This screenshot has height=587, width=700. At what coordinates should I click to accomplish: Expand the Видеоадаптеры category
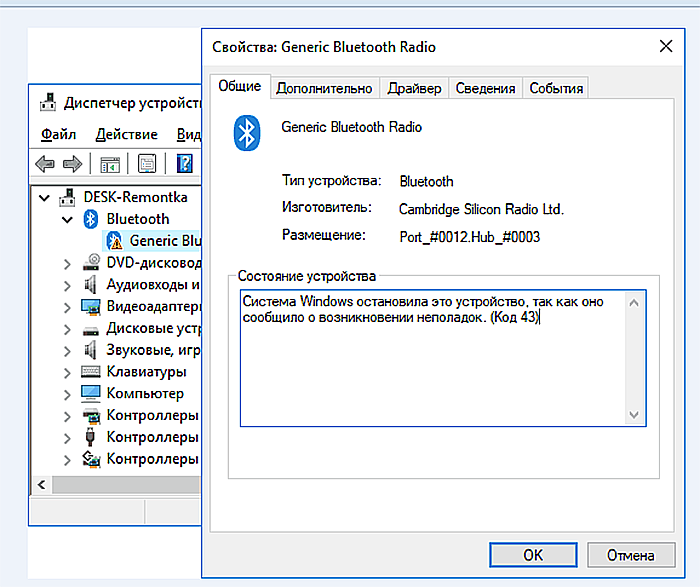pyautogui.click(x=67, y=308)
